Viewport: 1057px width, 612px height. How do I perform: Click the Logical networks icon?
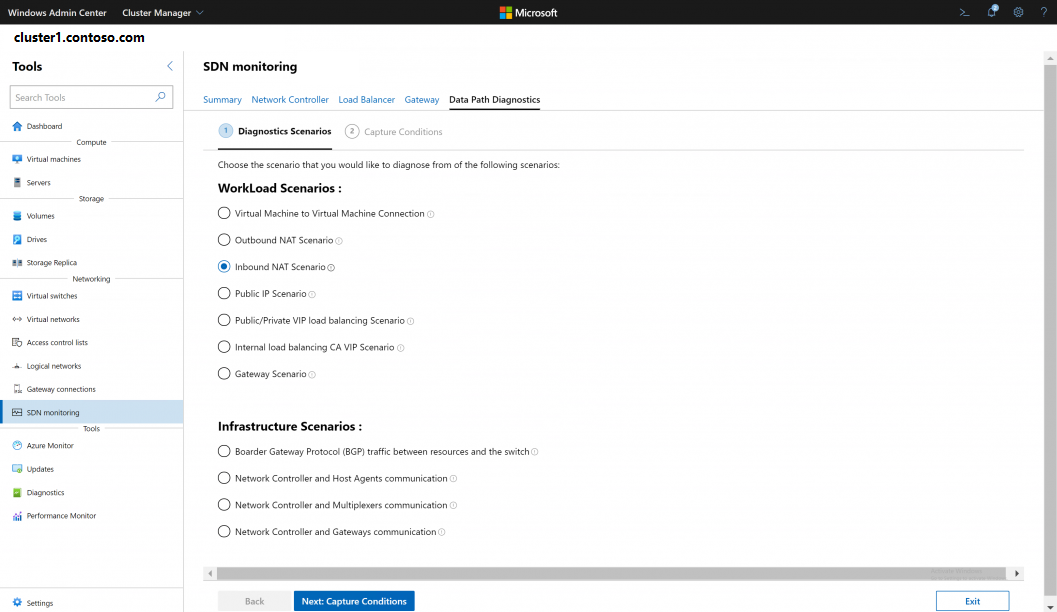pos(17,366)
